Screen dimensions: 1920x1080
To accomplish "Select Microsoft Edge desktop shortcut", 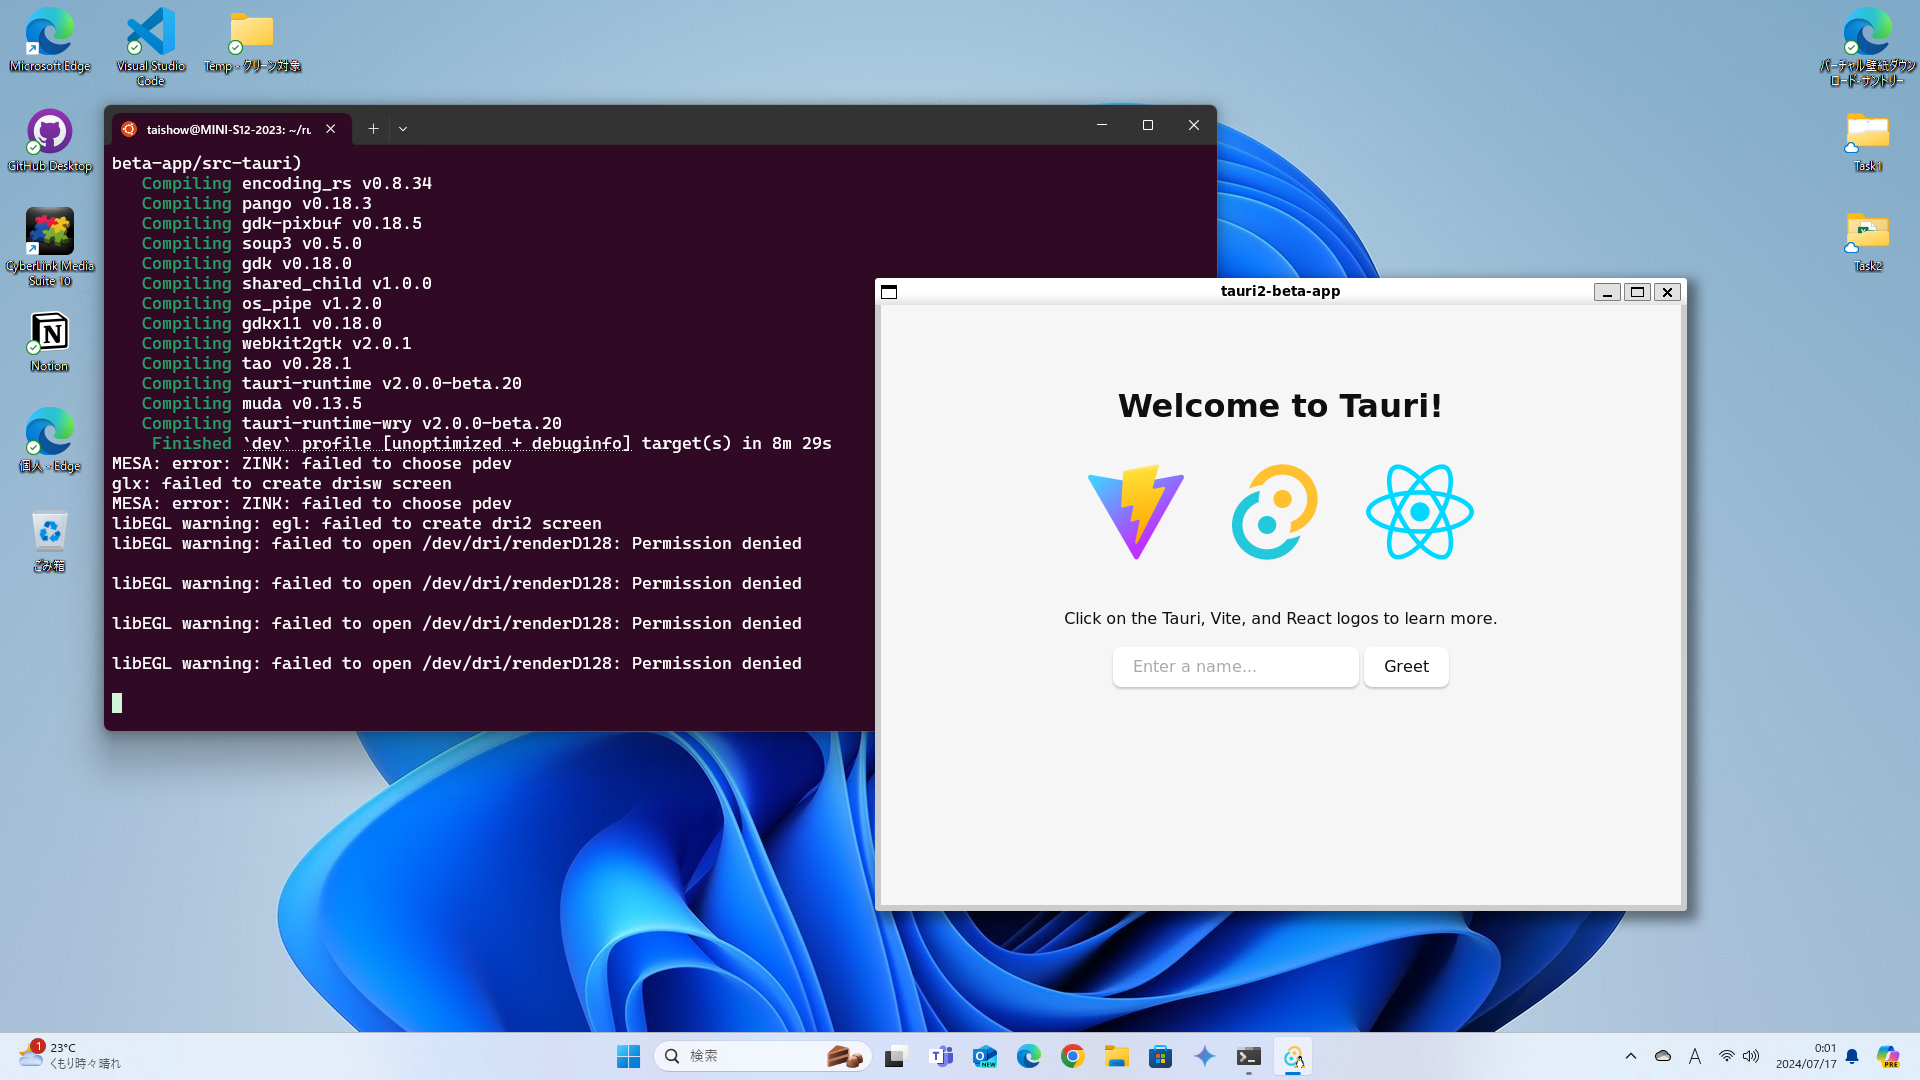I will [50, 41].
